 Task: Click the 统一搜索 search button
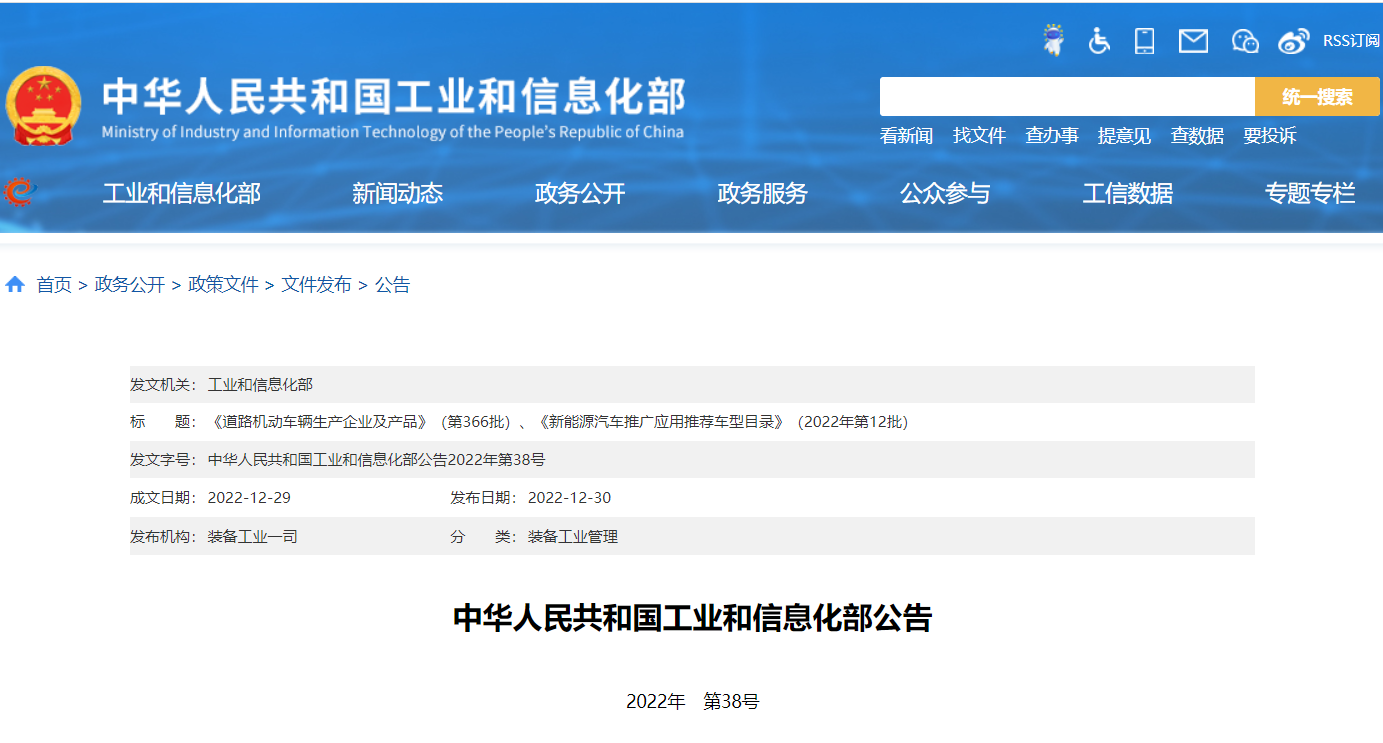click(x=1317, y=96)
